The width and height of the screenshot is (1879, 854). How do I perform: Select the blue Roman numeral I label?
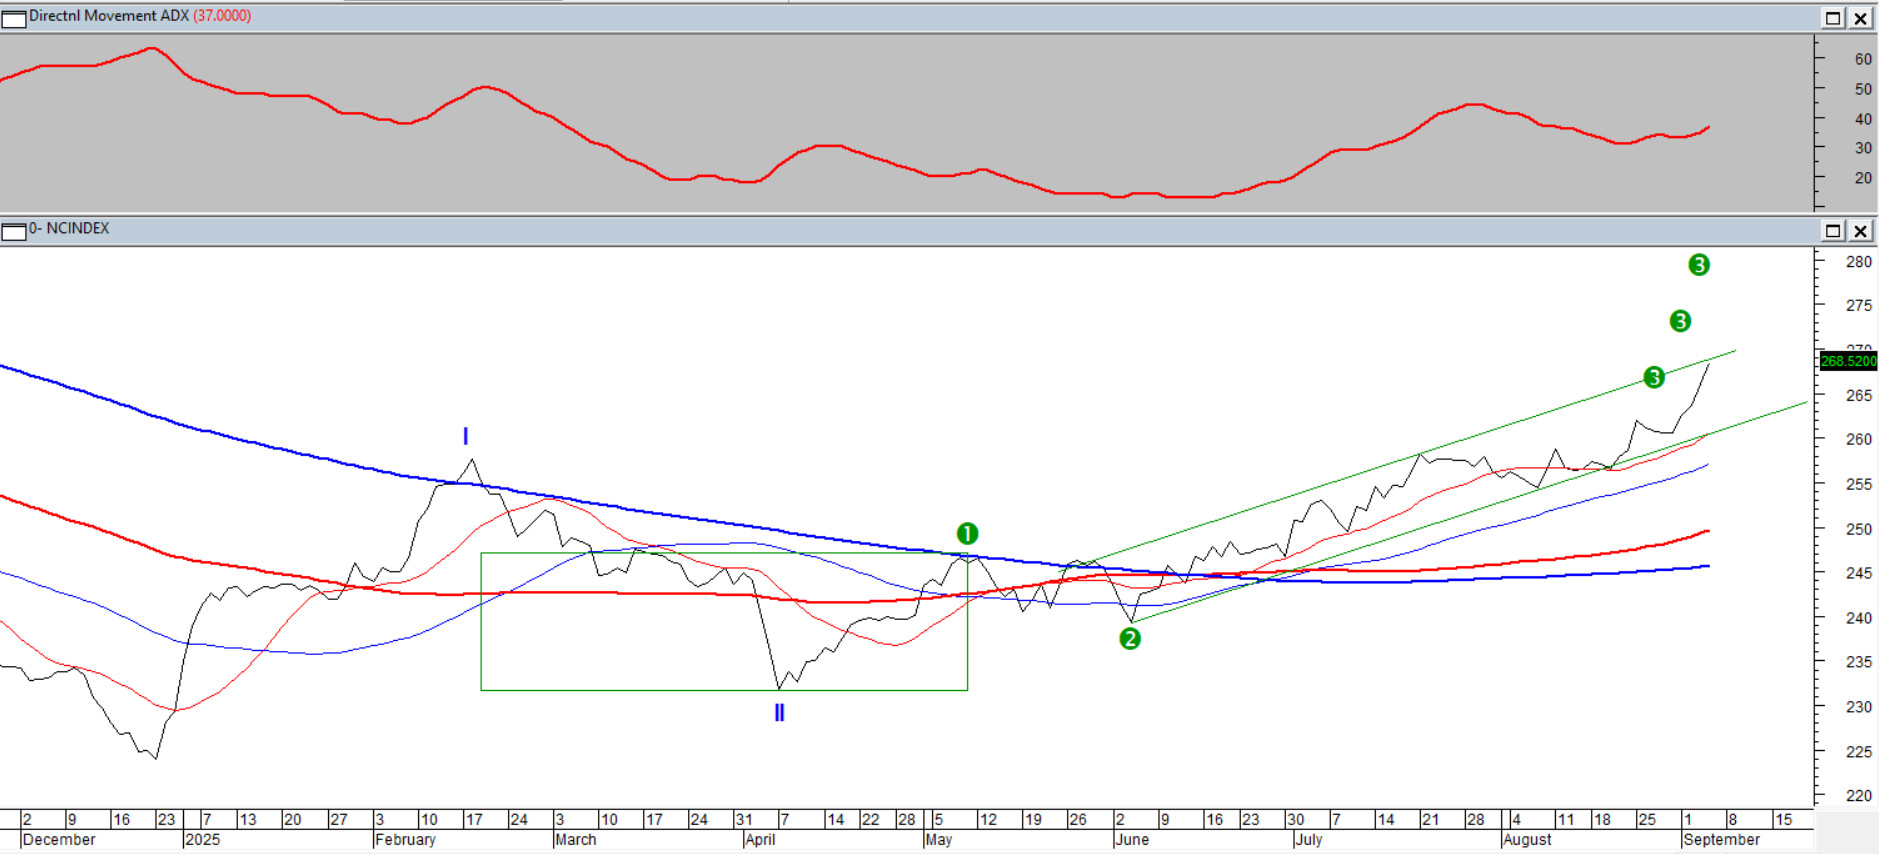pyautogui.click(x=465, y=437)
